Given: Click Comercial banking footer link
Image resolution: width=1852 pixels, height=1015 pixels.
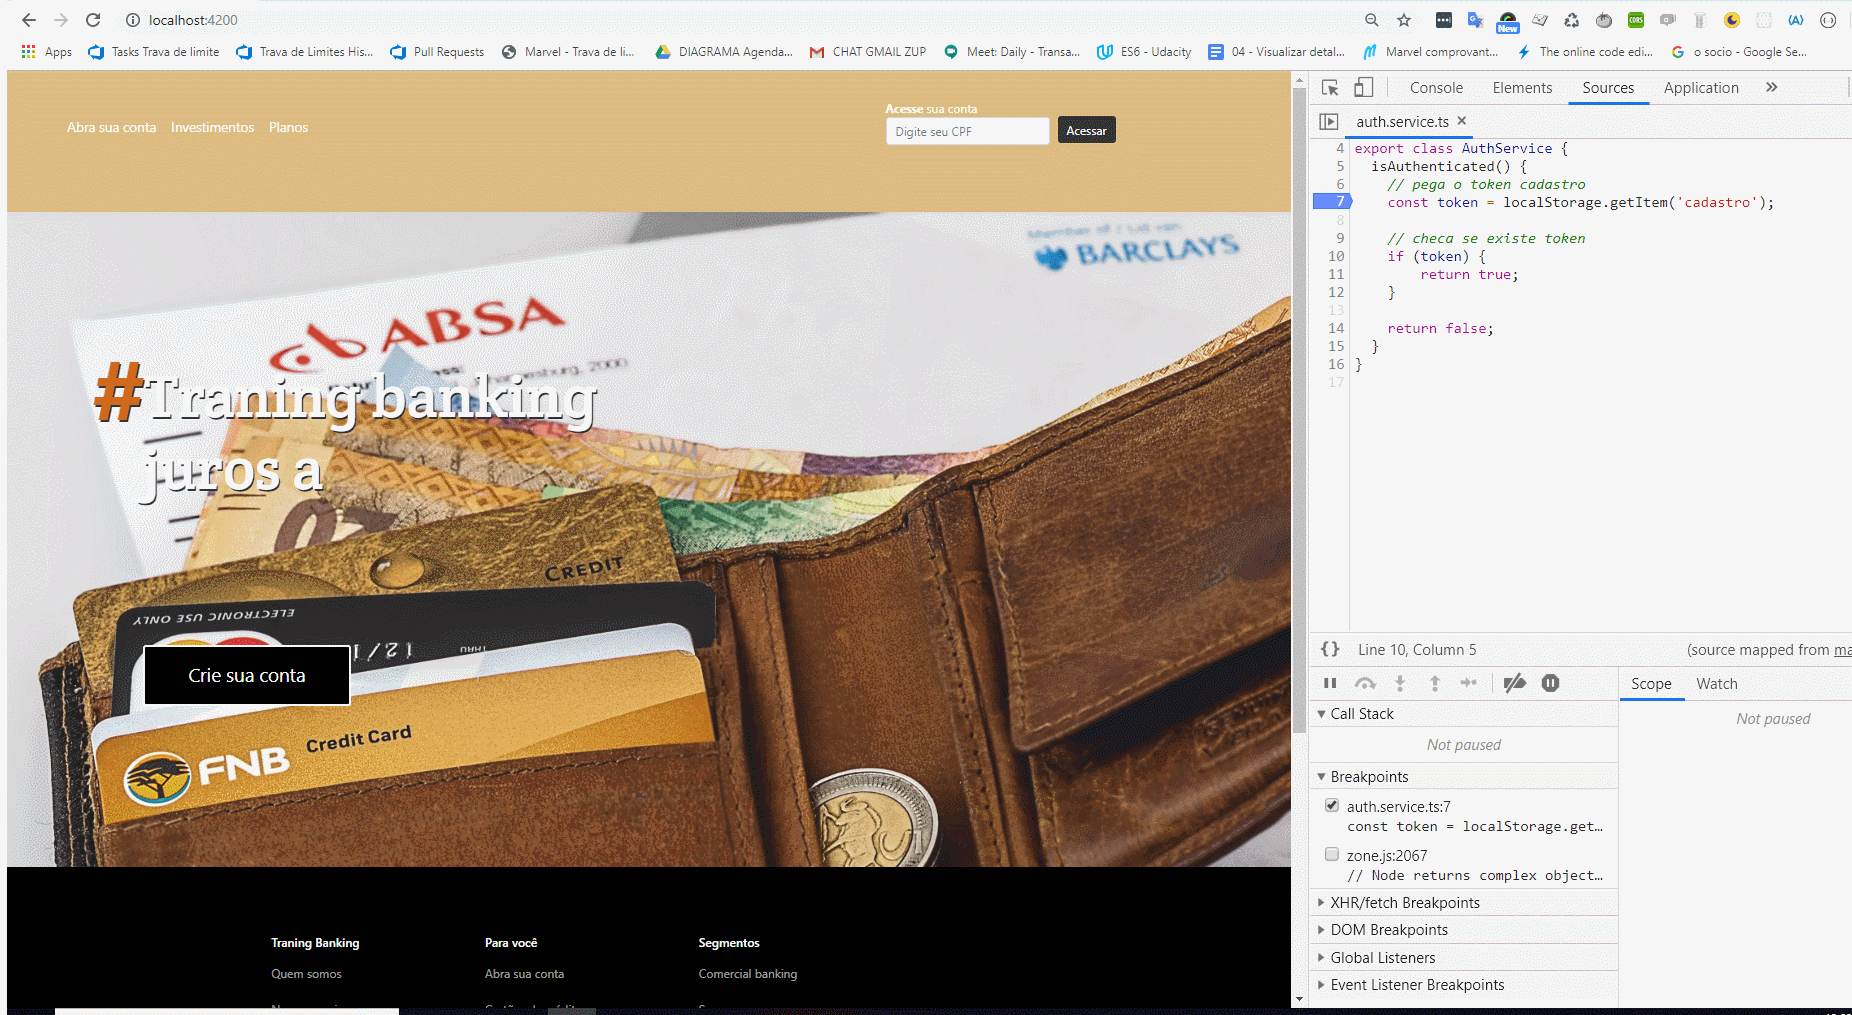Looking at the screenshot, I should pos(748,974).
